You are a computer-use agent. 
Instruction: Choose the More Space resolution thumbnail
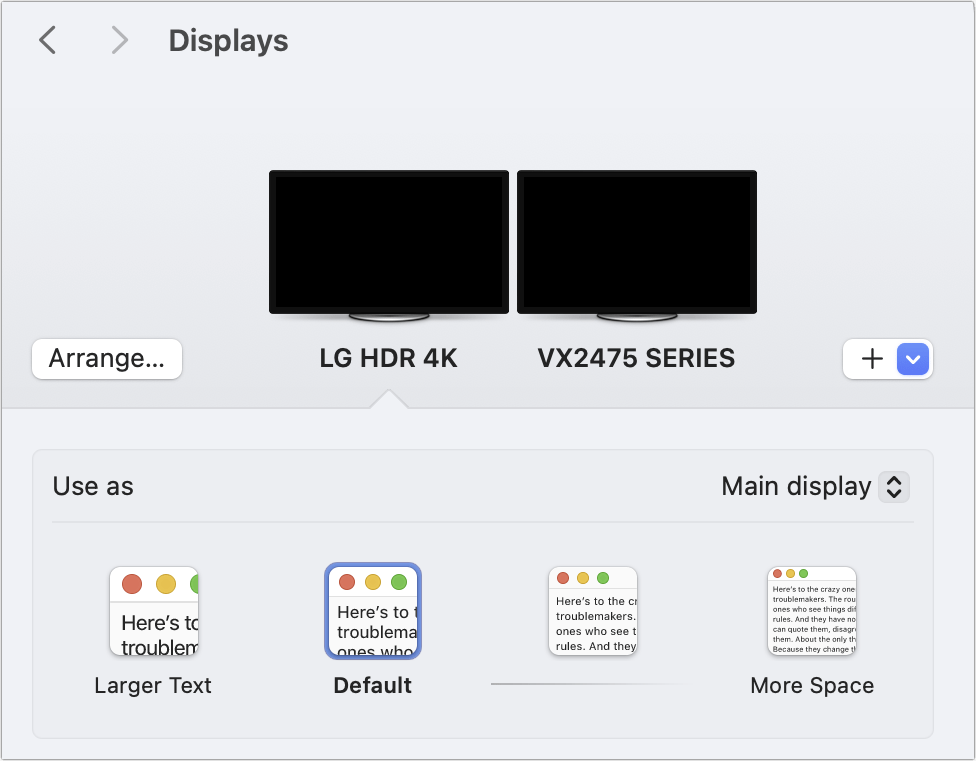(x=812, y=611)
